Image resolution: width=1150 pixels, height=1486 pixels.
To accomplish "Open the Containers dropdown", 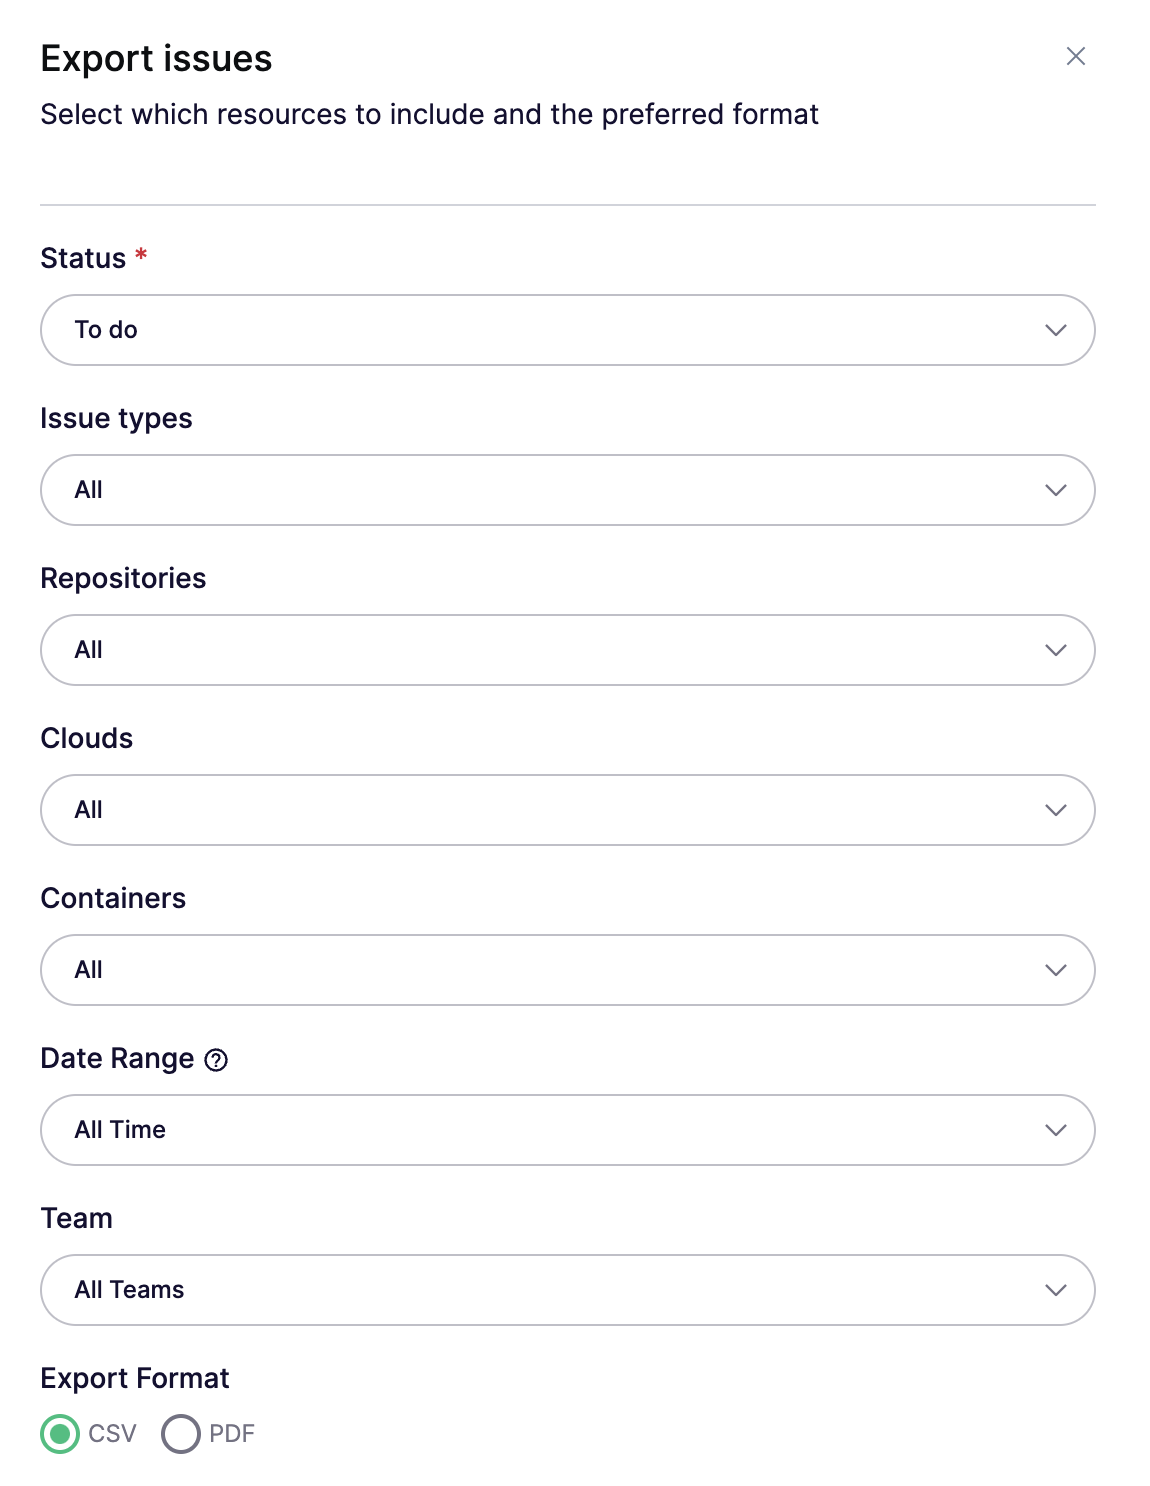I will click(568, 970).
